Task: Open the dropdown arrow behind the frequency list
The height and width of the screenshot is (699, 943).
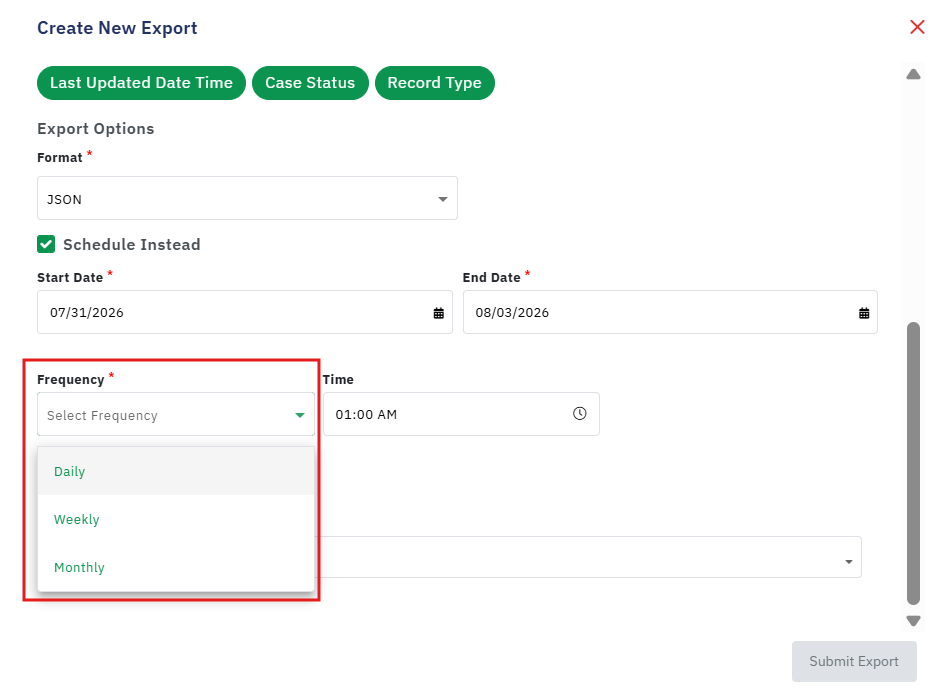Action: pyautogui.click(x=849, y=562)
